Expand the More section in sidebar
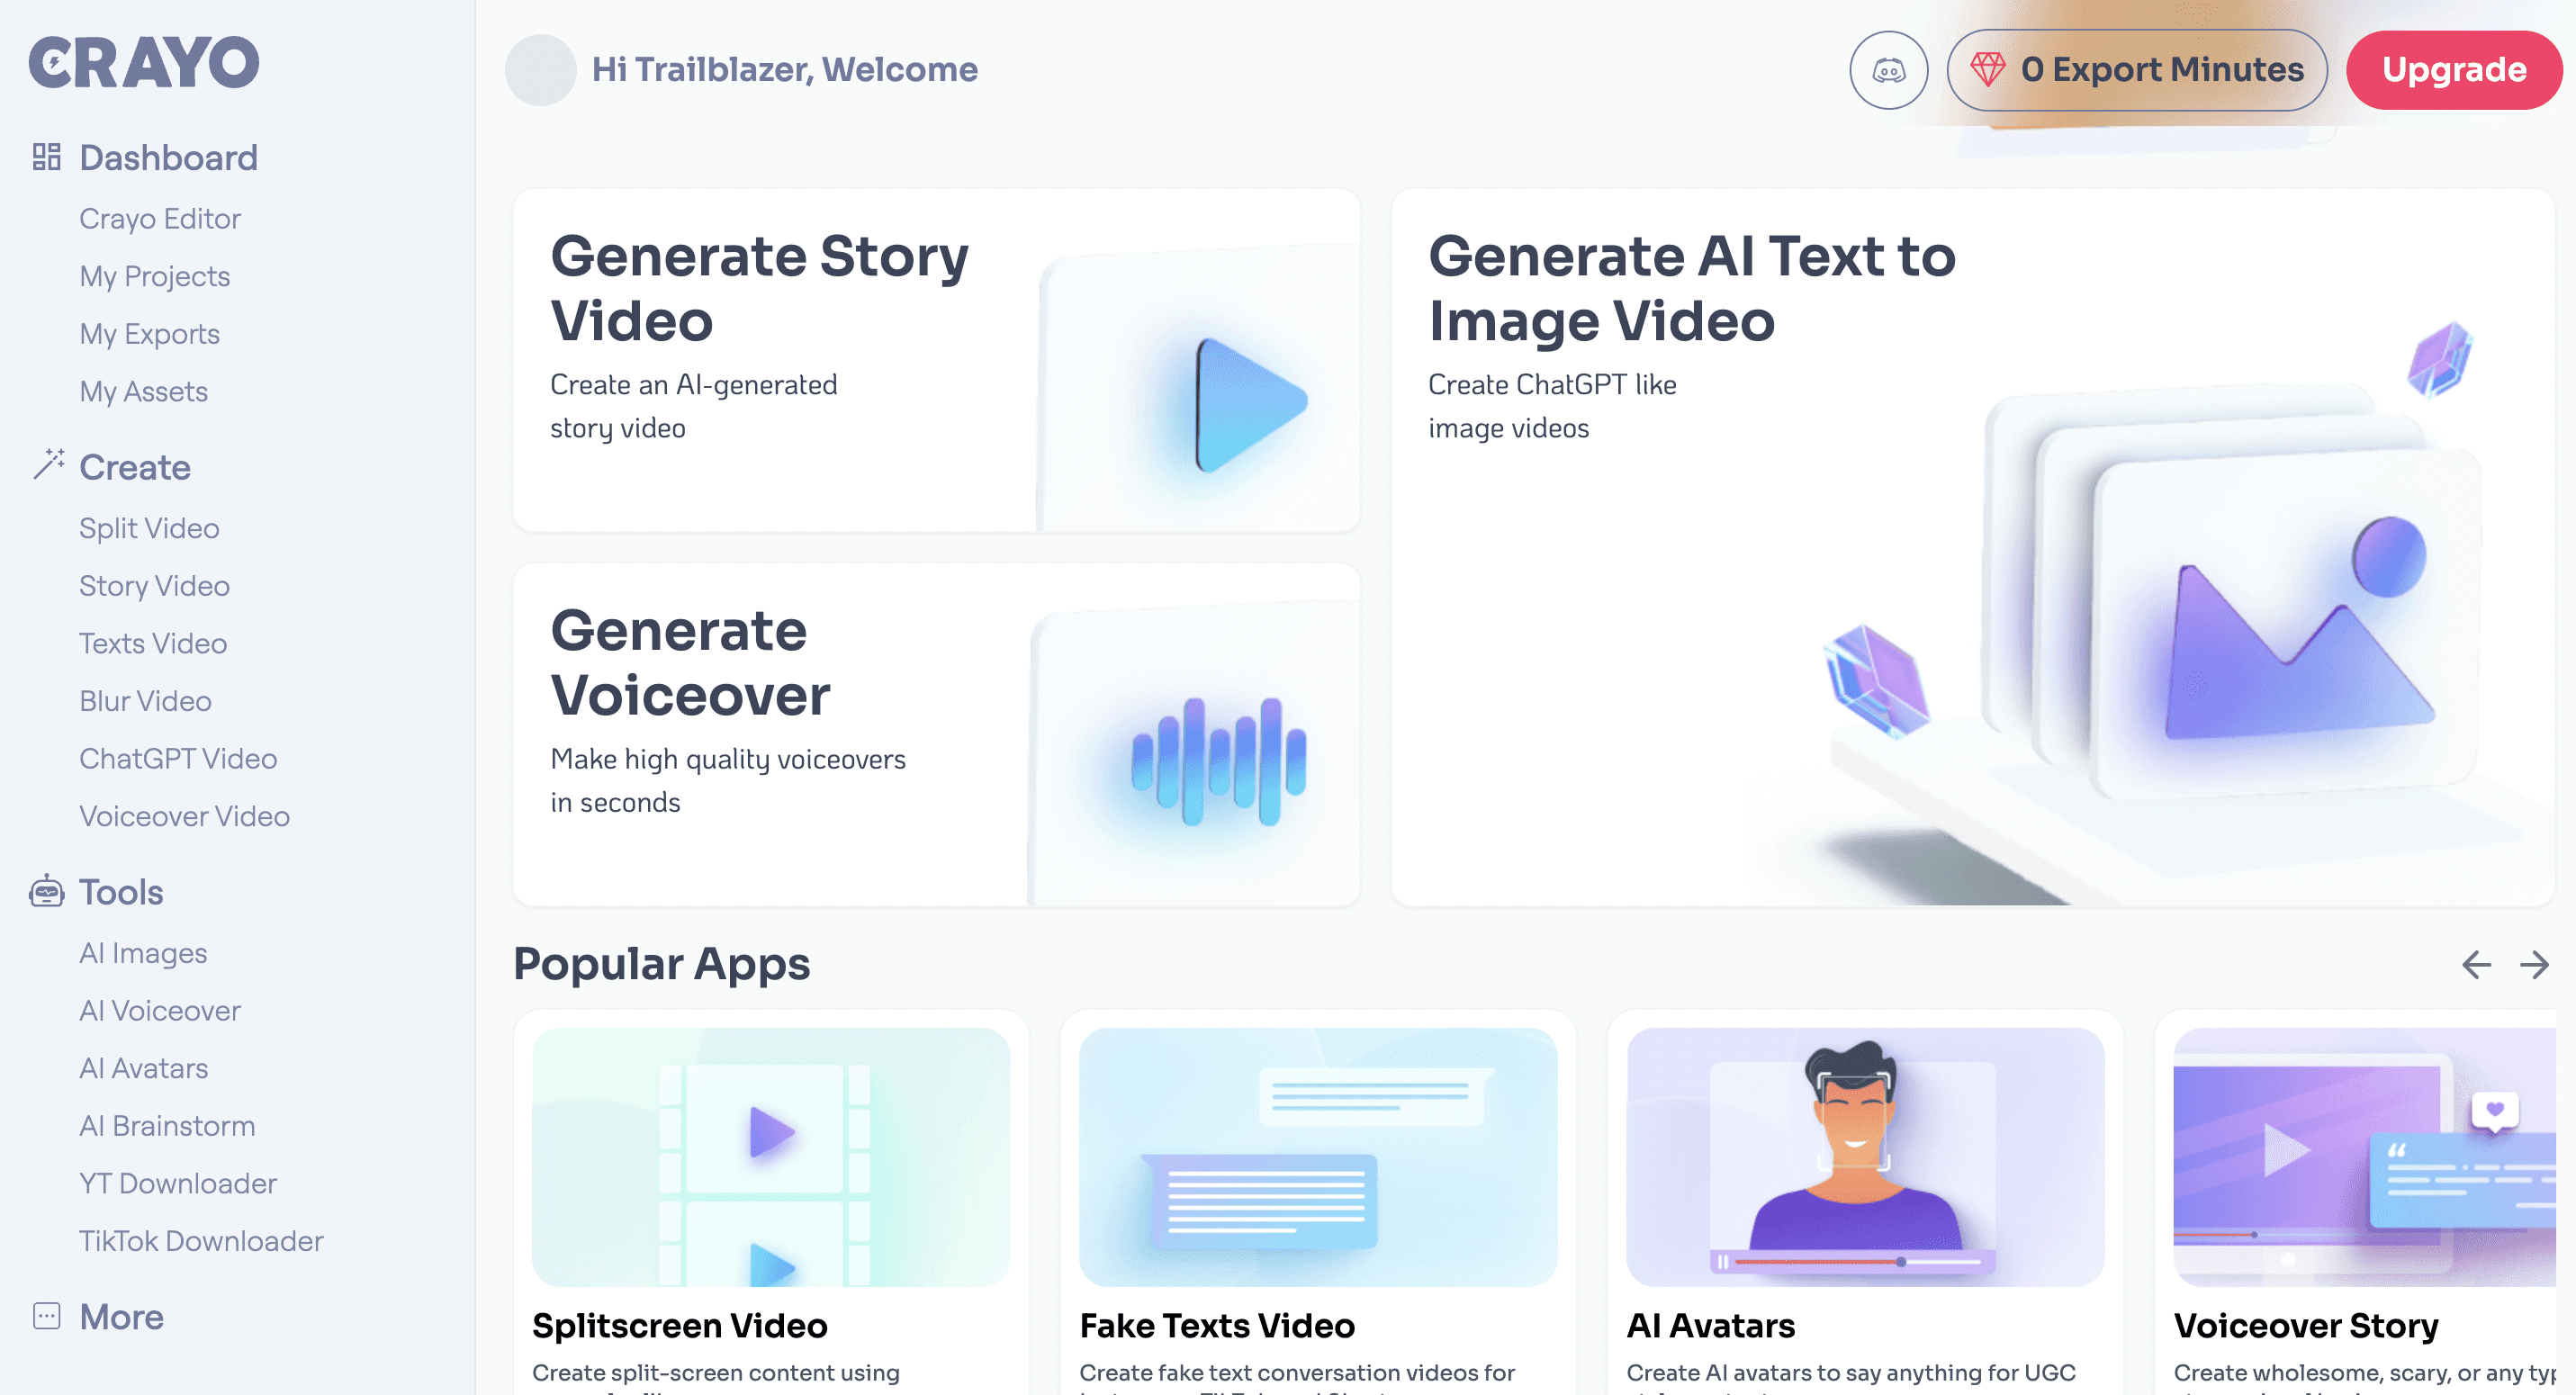Viewport: 2576px width, 1395px height. (x=121, y=1316)
